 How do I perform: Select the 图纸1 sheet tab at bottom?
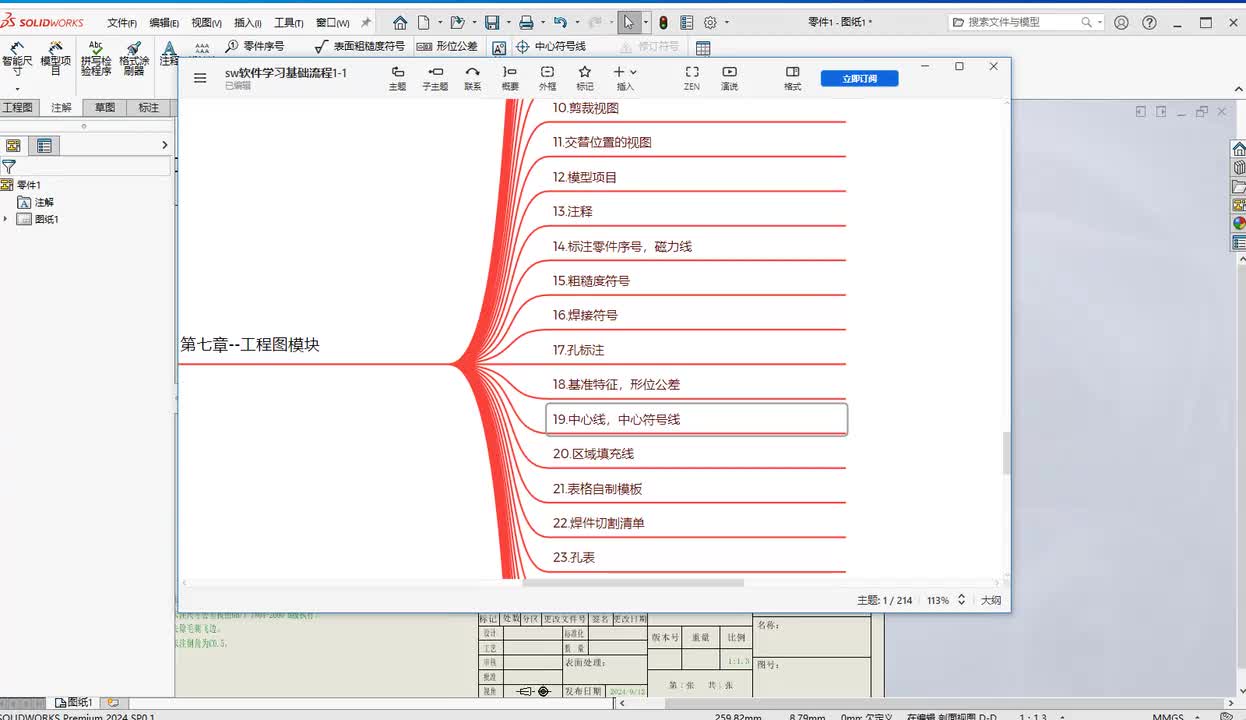pos(74,703)
